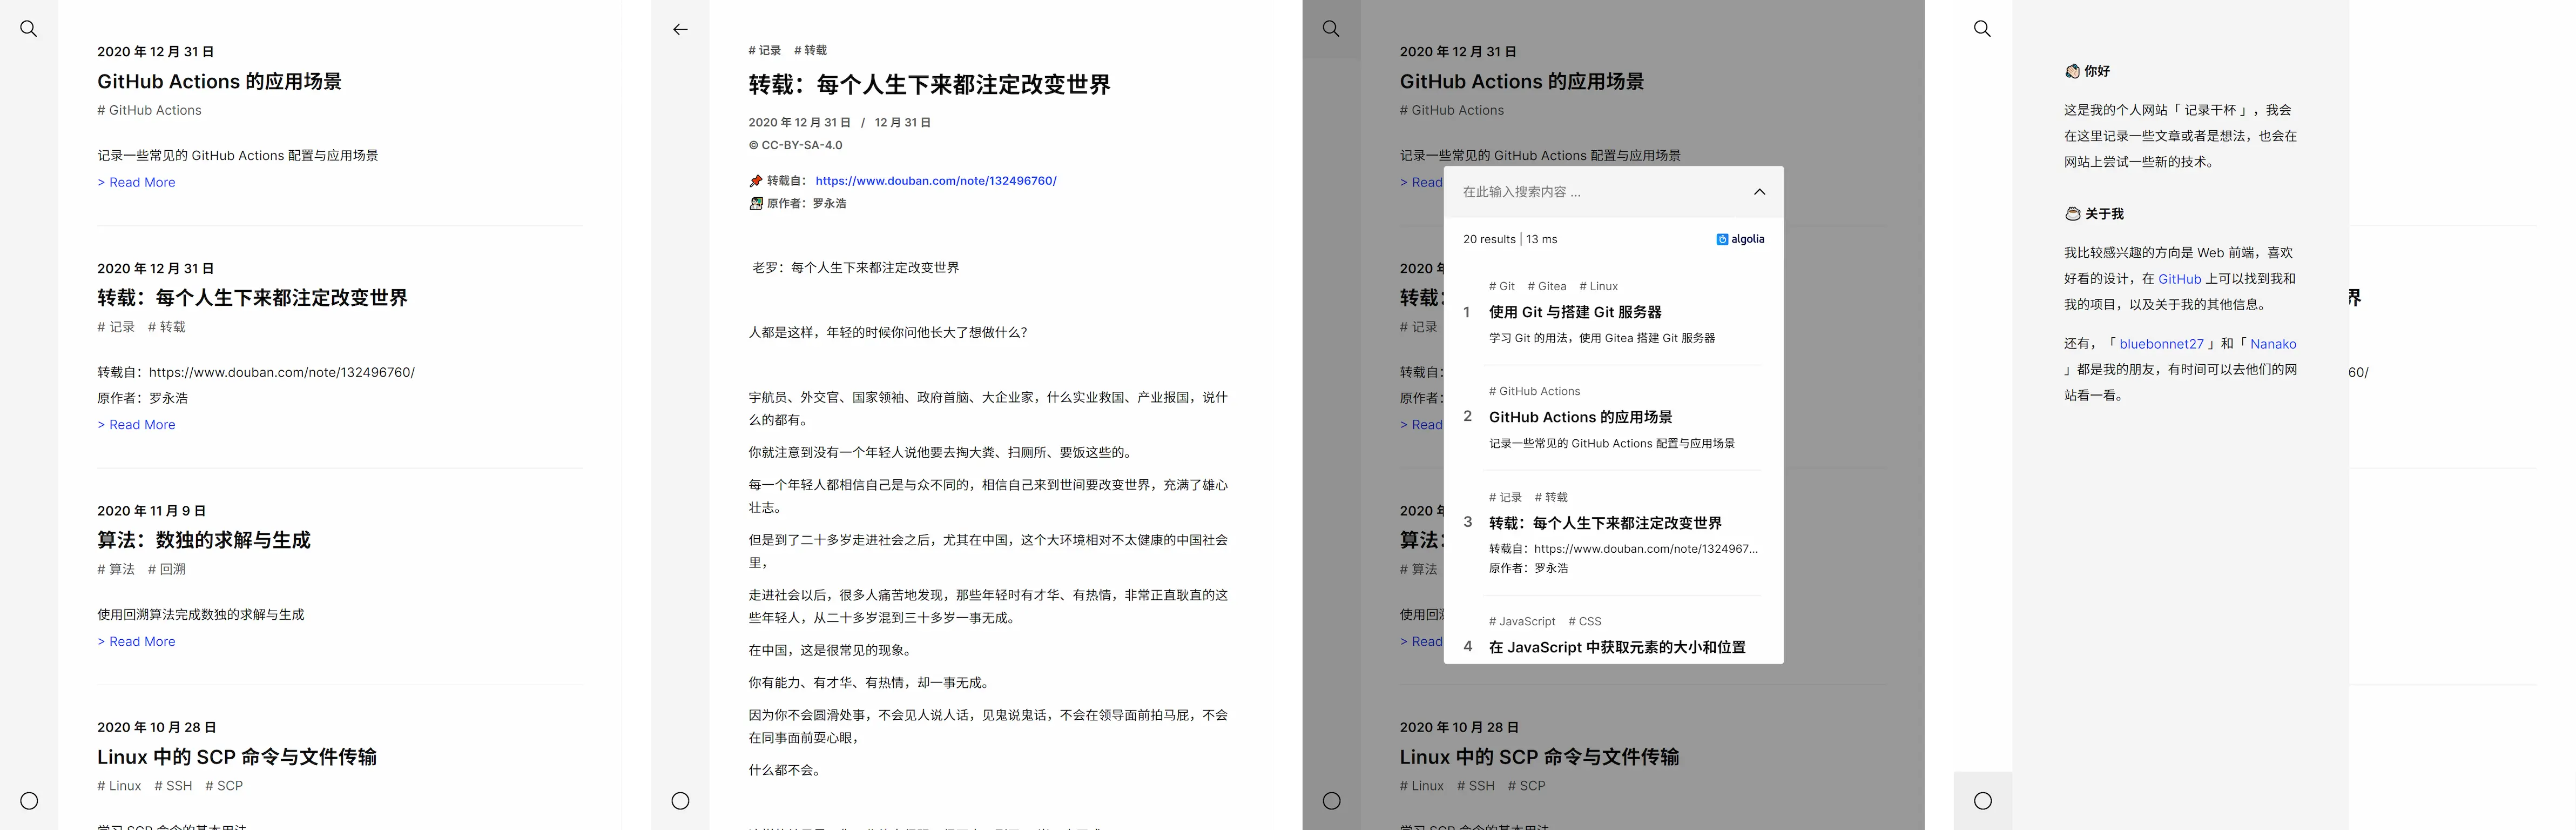Viewport: 2576px width, 830px height.
Task: Open search from the About panel magnifier
Action: point(1981,29)
